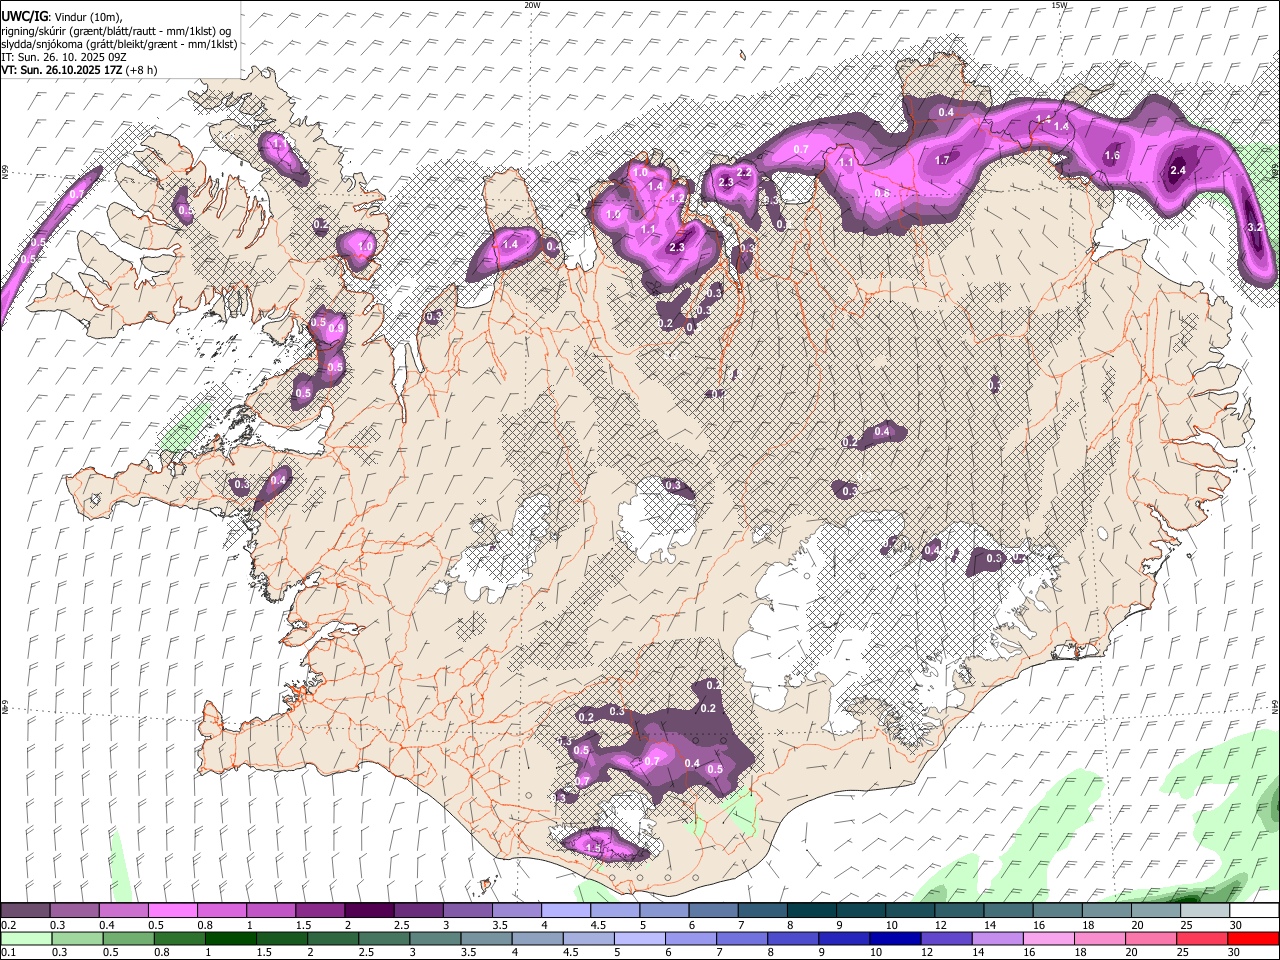The image size is (1280, 960).
Task: Select the deep navy 10–12 swatch in the rain legend
Action: 896,938
